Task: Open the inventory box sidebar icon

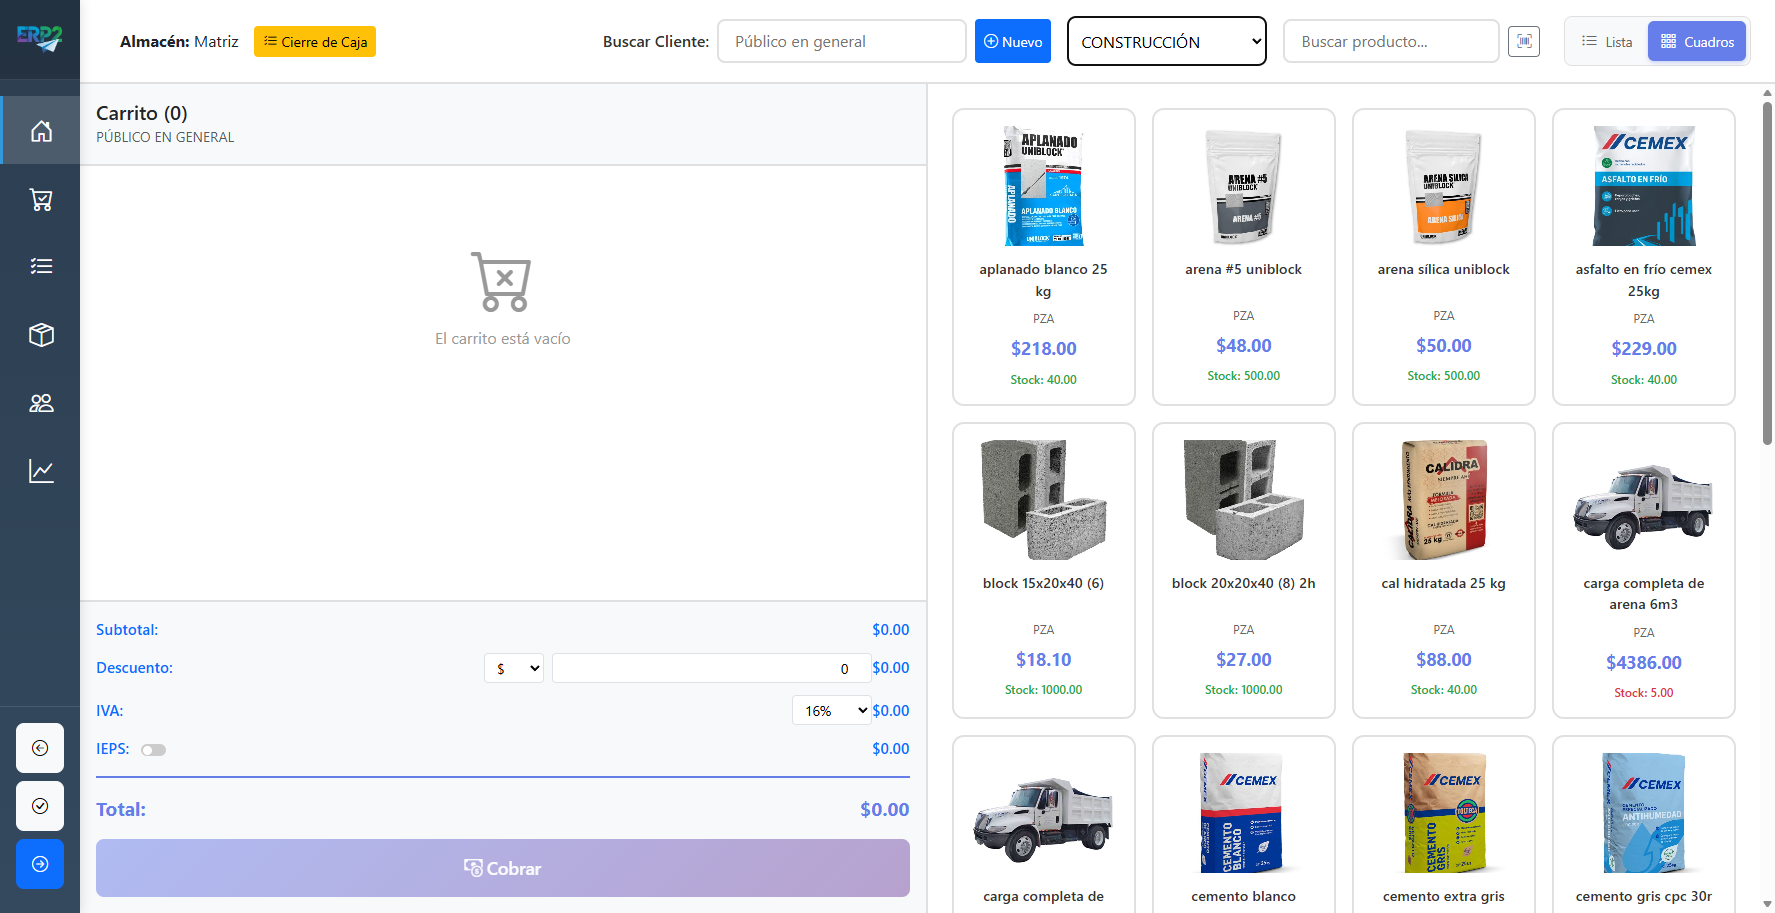Action: (x=41, y=335)
